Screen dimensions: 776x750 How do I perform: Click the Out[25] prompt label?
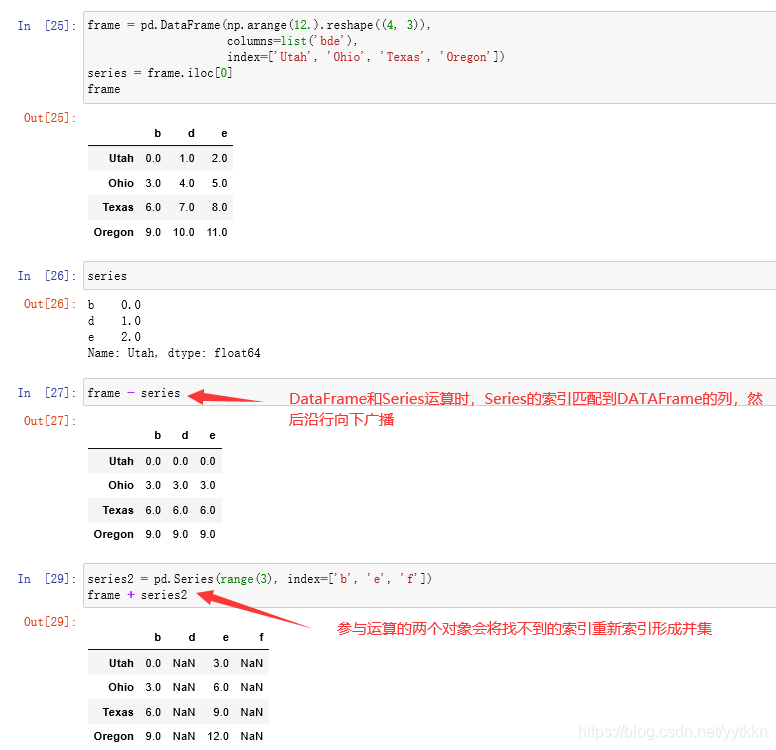pyautogui.click(x=50, y=118)
